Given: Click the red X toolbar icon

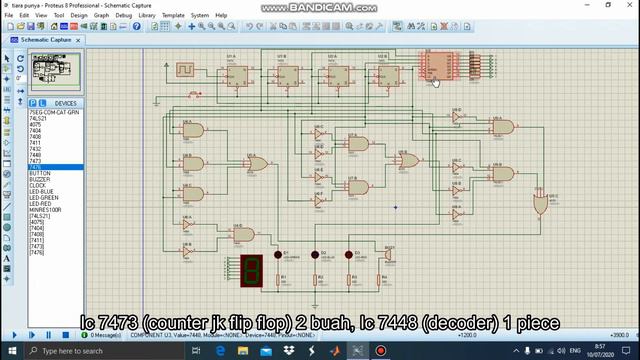Looking at the screenshot, I should coord(444,27).
